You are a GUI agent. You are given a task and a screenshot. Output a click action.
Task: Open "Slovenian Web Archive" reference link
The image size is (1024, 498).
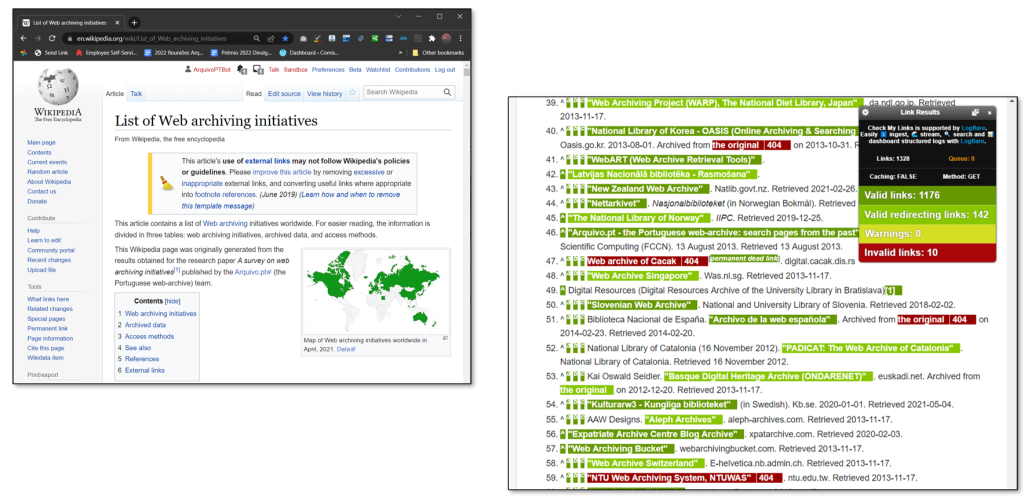click(x=641, y=305)
